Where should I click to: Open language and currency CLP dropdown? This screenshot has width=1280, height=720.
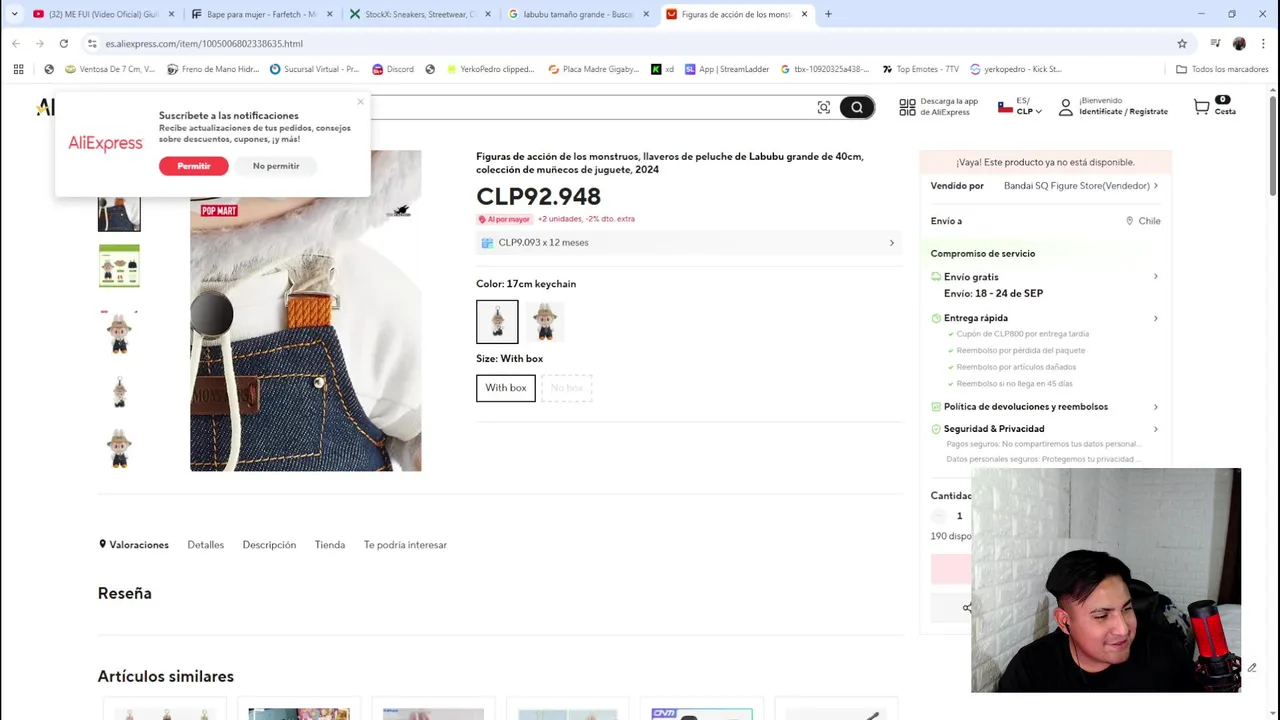pos(1020,106)
